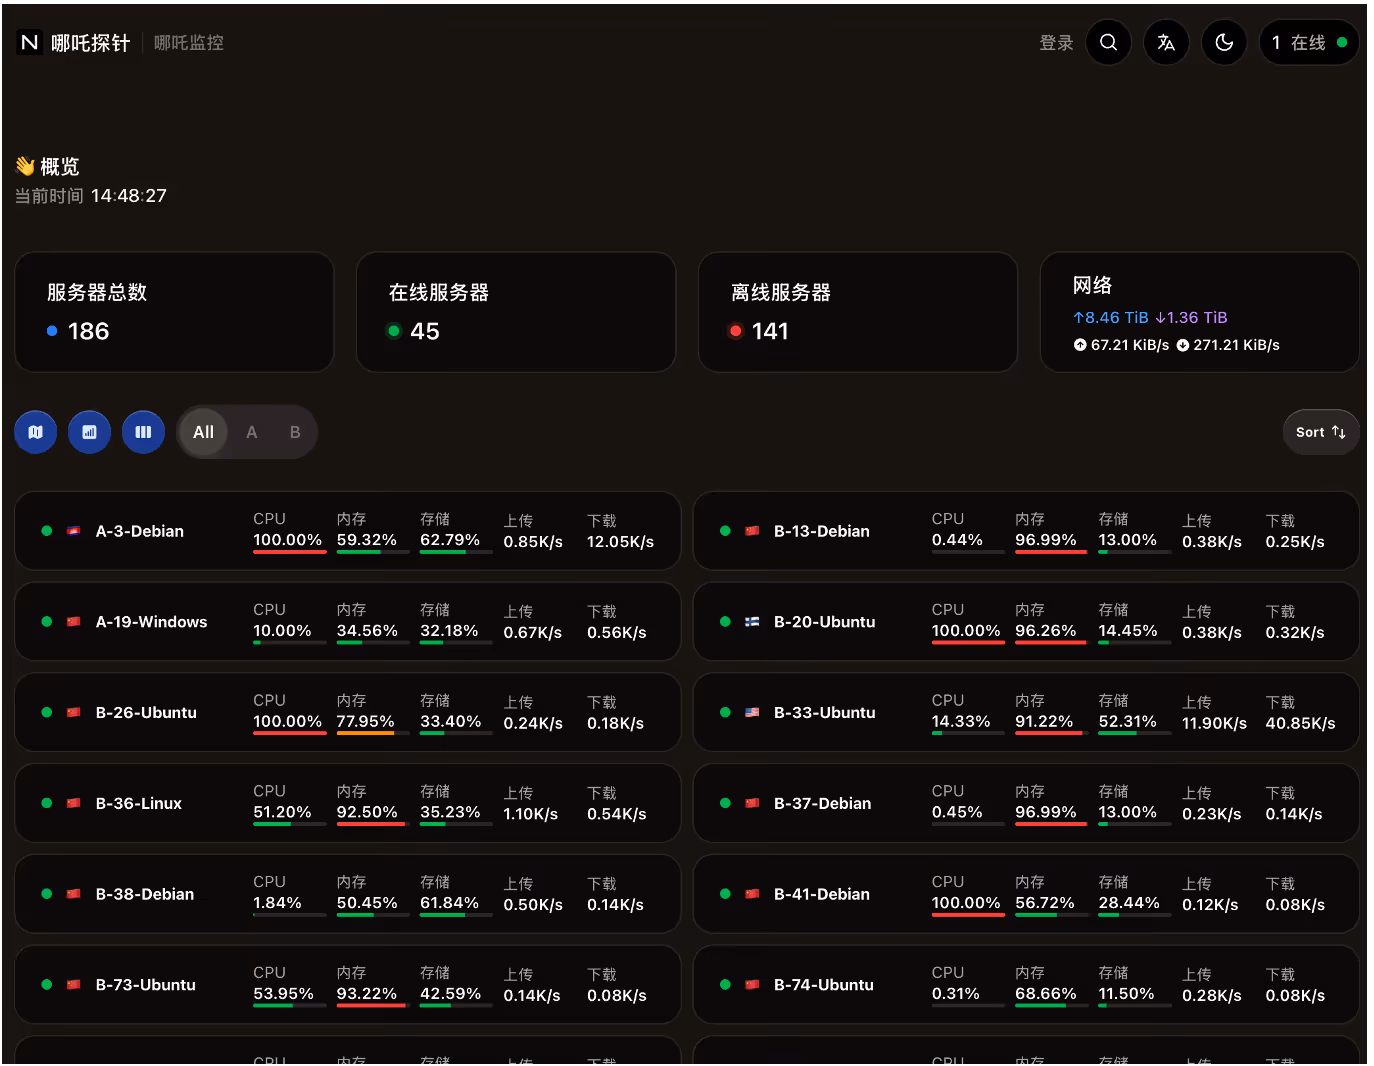Open the map view icon button
The height and width of the screenshot is (1066, 1374).
(x=35, y=432)
